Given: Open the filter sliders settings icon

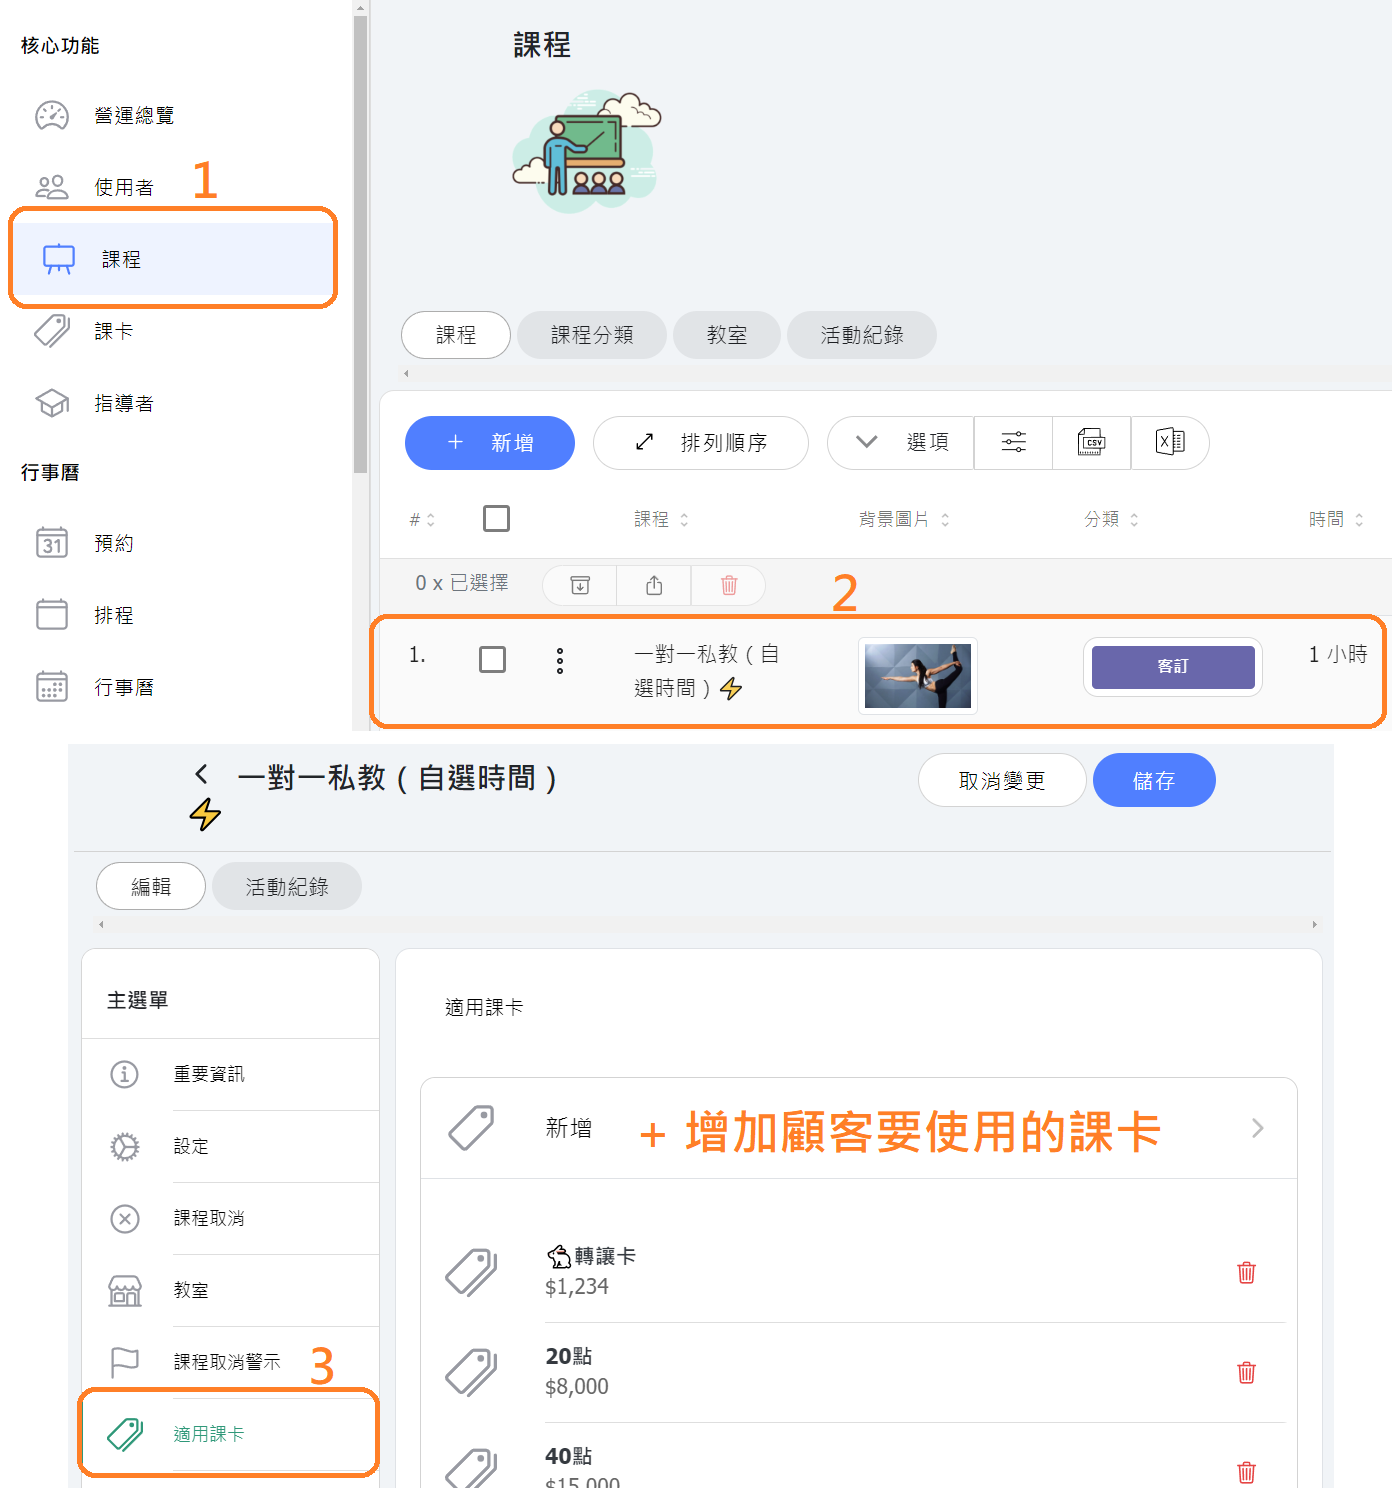Looking at the screenshot, I should coord(1013,442).
